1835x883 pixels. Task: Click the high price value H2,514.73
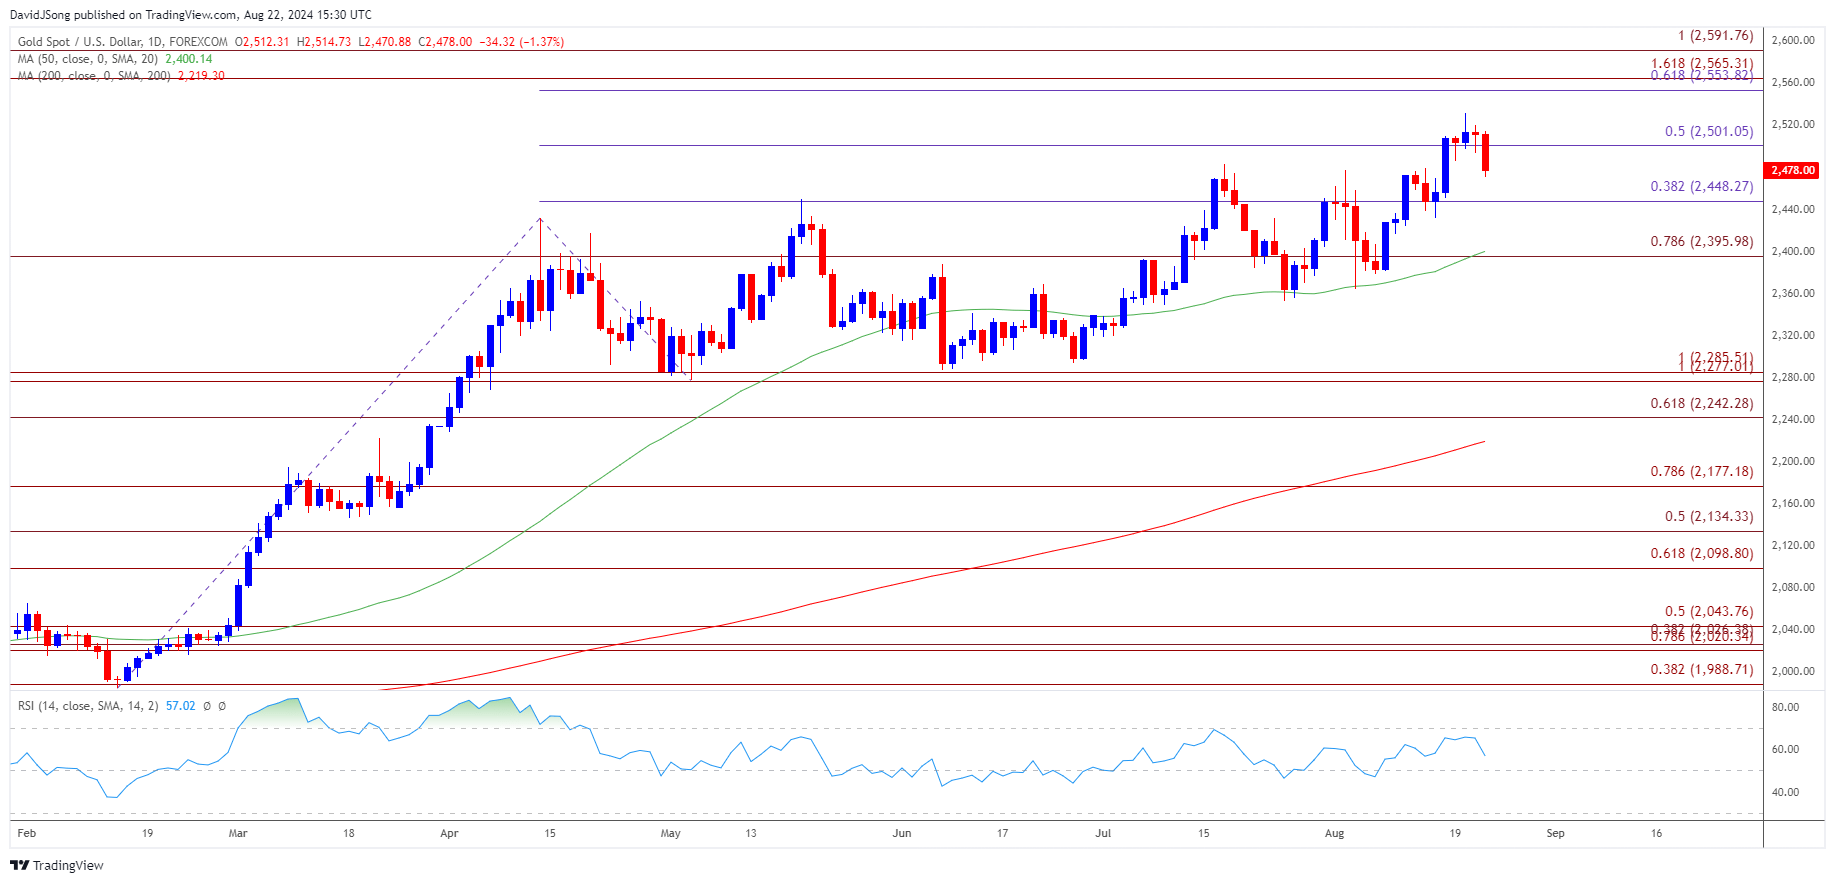click(x=324, y=42)
